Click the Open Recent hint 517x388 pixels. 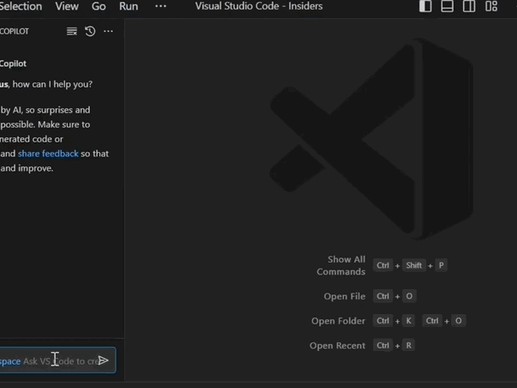[337, 346]
